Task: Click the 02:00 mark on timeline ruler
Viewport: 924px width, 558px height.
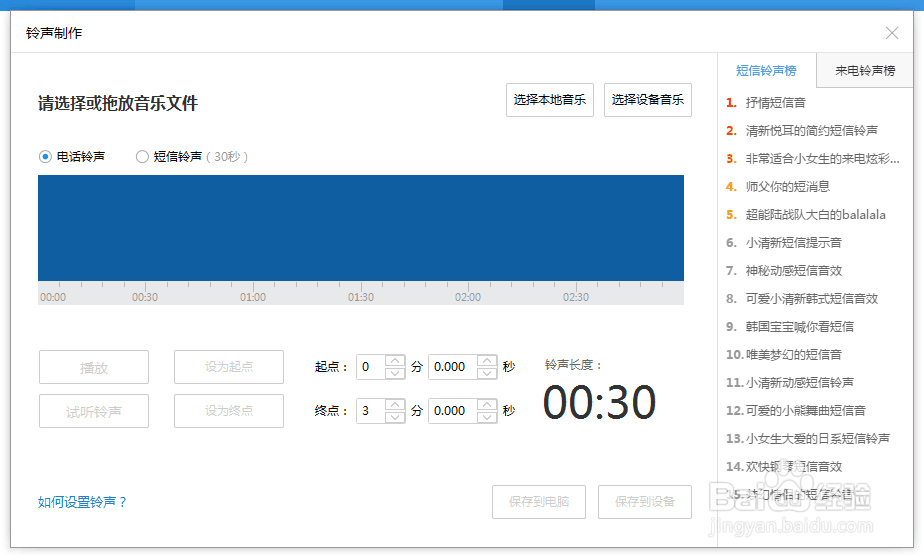Action: click(468, 297)
